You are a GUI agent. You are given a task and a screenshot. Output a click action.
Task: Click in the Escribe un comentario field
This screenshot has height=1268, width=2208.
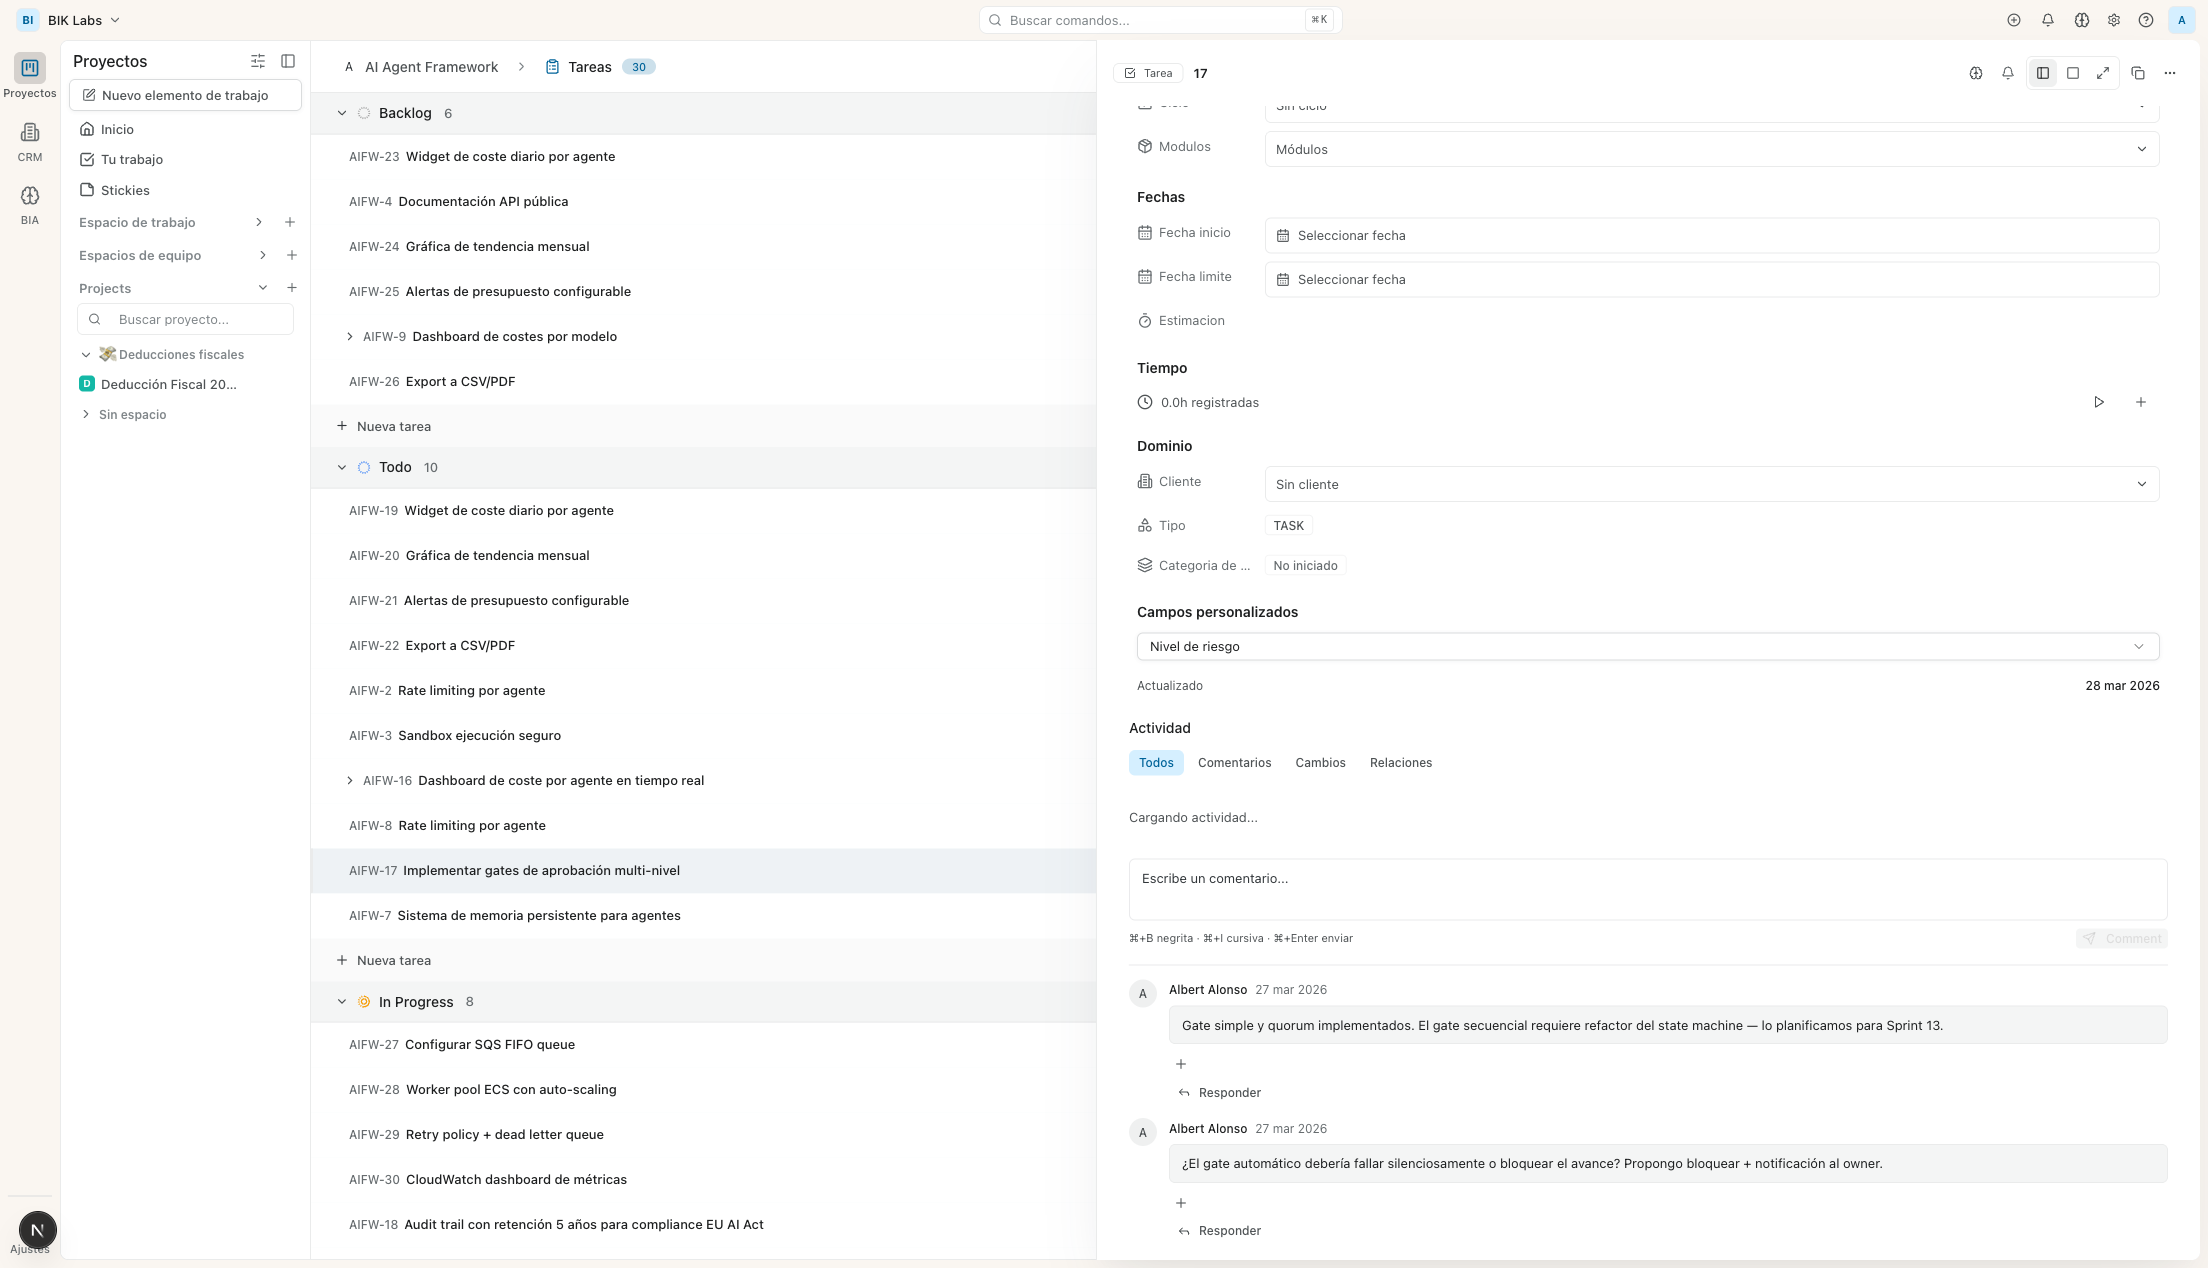(x=1646, y=888)
